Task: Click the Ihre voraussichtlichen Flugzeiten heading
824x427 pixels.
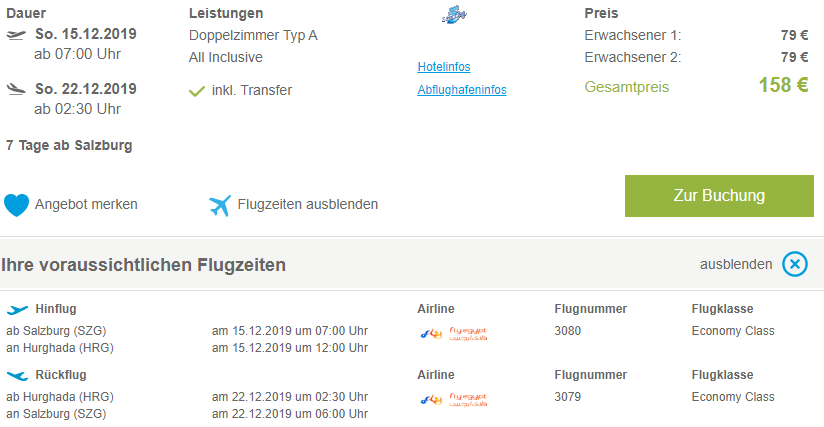Action: click(x=143, y=265)
